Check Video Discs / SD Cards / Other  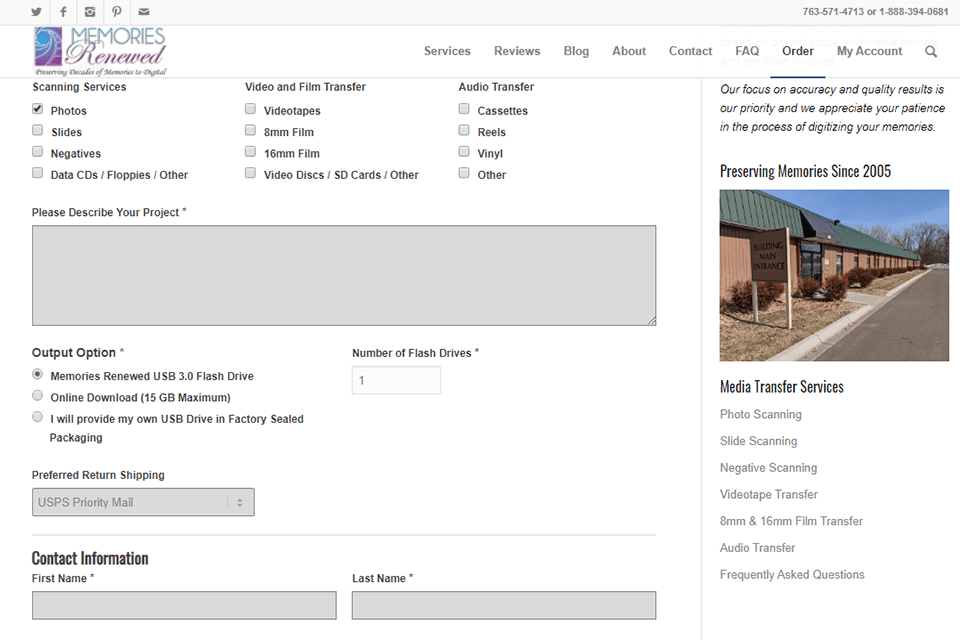click(250, 173)
